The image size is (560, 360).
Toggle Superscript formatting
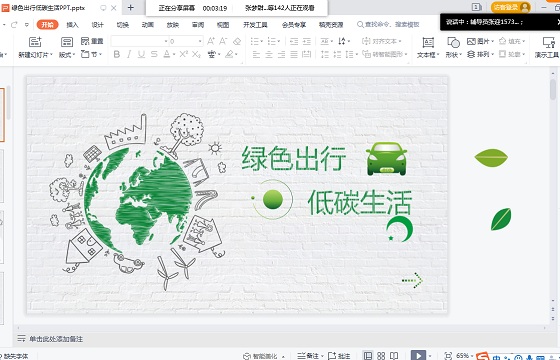point(184,54)
